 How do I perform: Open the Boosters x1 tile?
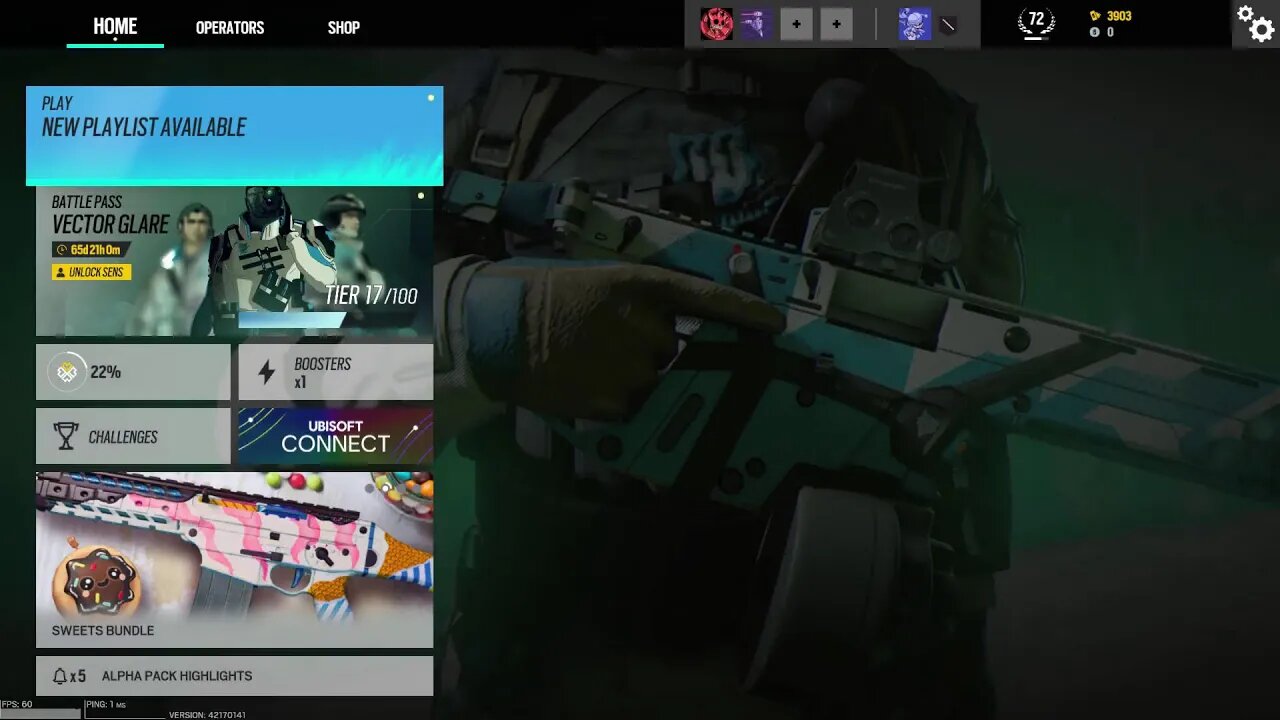(335, 372)
